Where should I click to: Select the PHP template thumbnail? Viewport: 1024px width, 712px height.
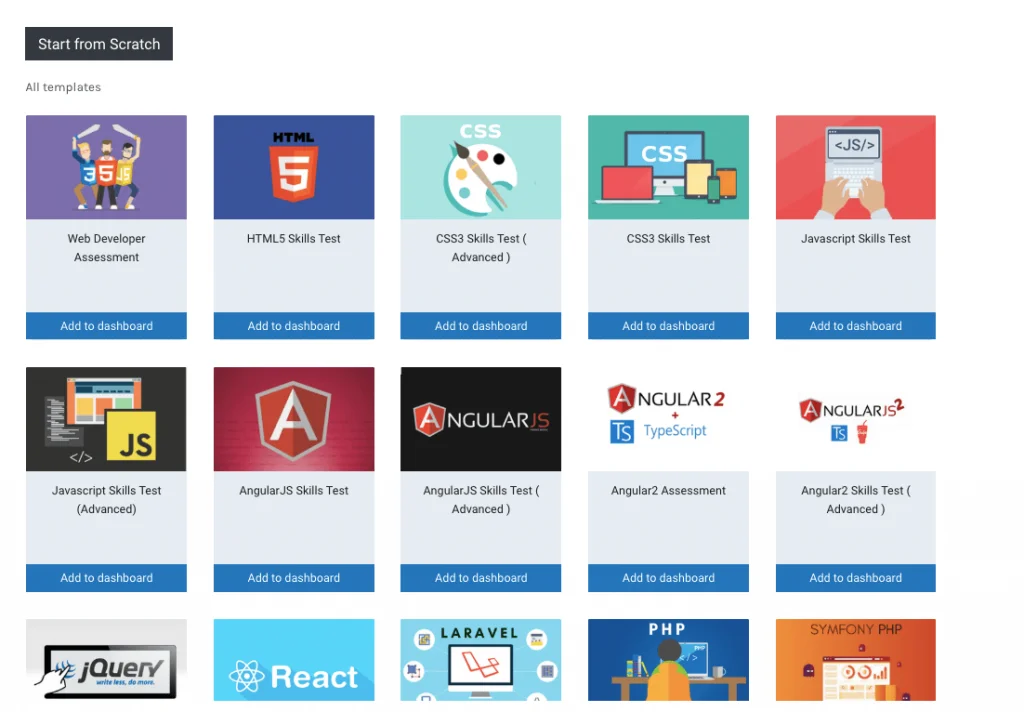tap(668, 660)
